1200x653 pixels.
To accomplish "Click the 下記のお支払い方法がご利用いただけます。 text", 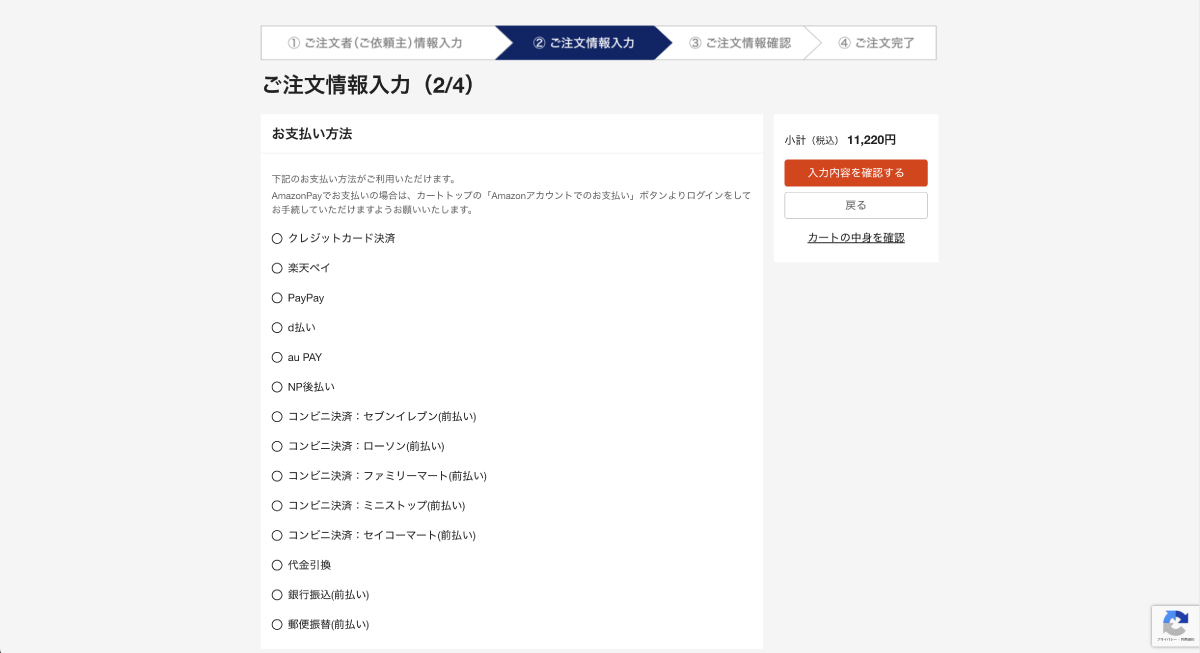I will pyautogui.click(x=364, y=179).
